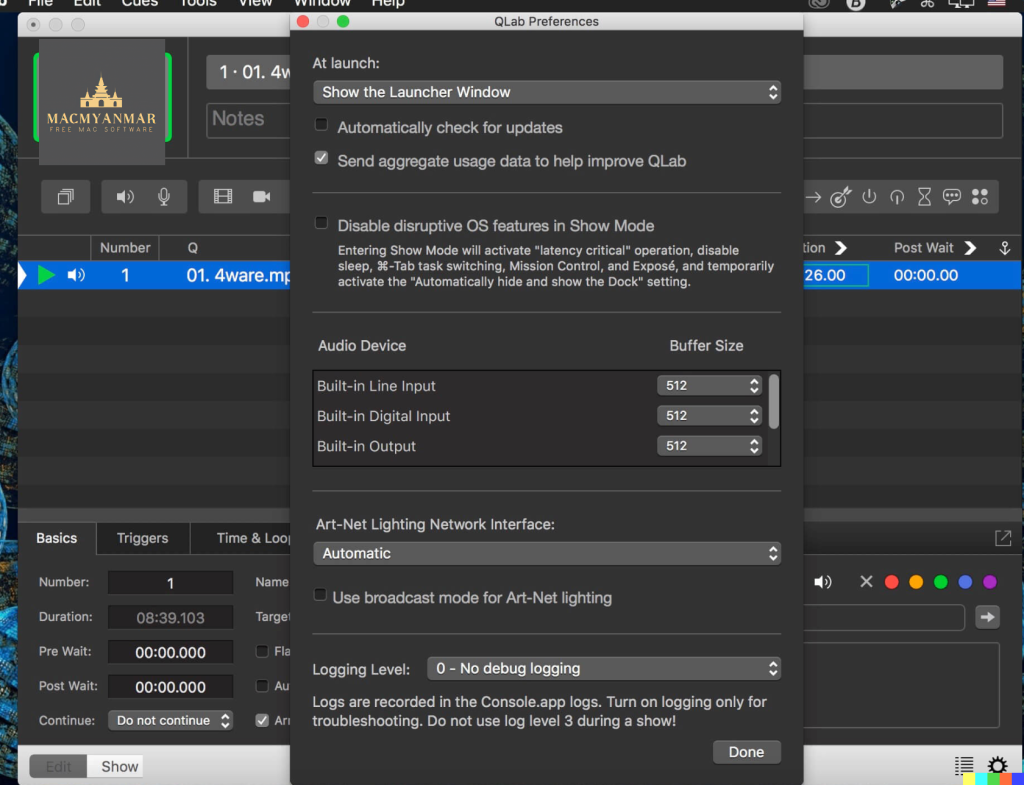The image size is (1024, 785).
Task: Enable Disable disruptive OS features checkbox
Action: pyautogui.click(x=321, y=223)
